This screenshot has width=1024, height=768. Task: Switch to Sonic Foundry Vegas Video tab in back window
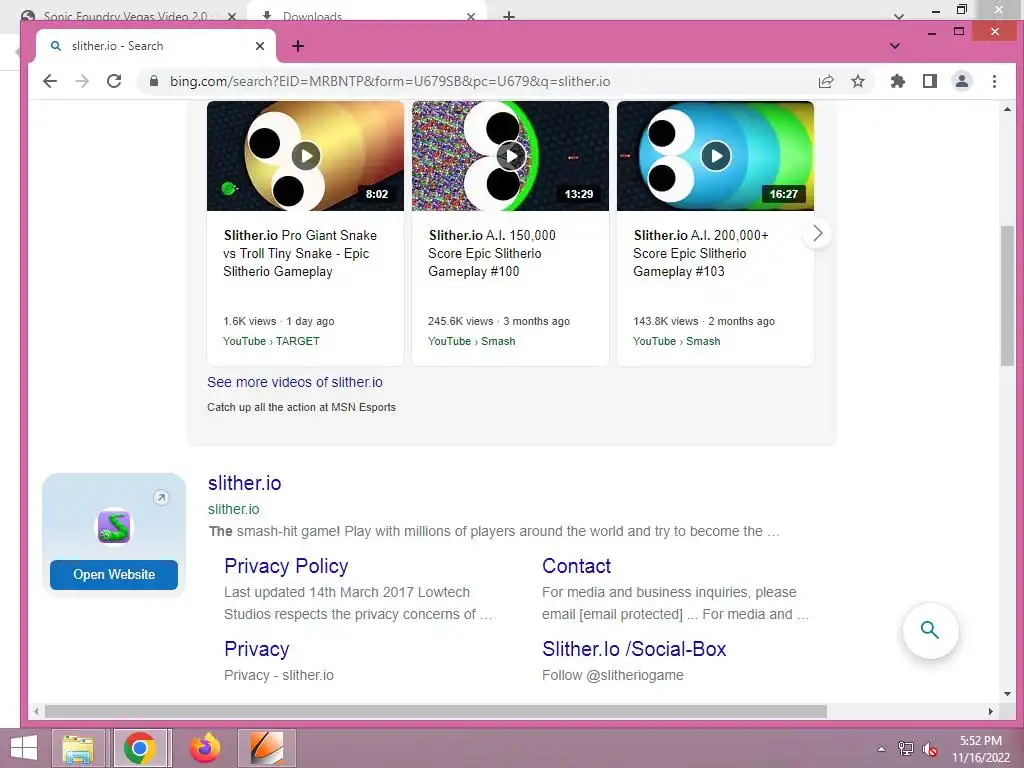[127, 16]
